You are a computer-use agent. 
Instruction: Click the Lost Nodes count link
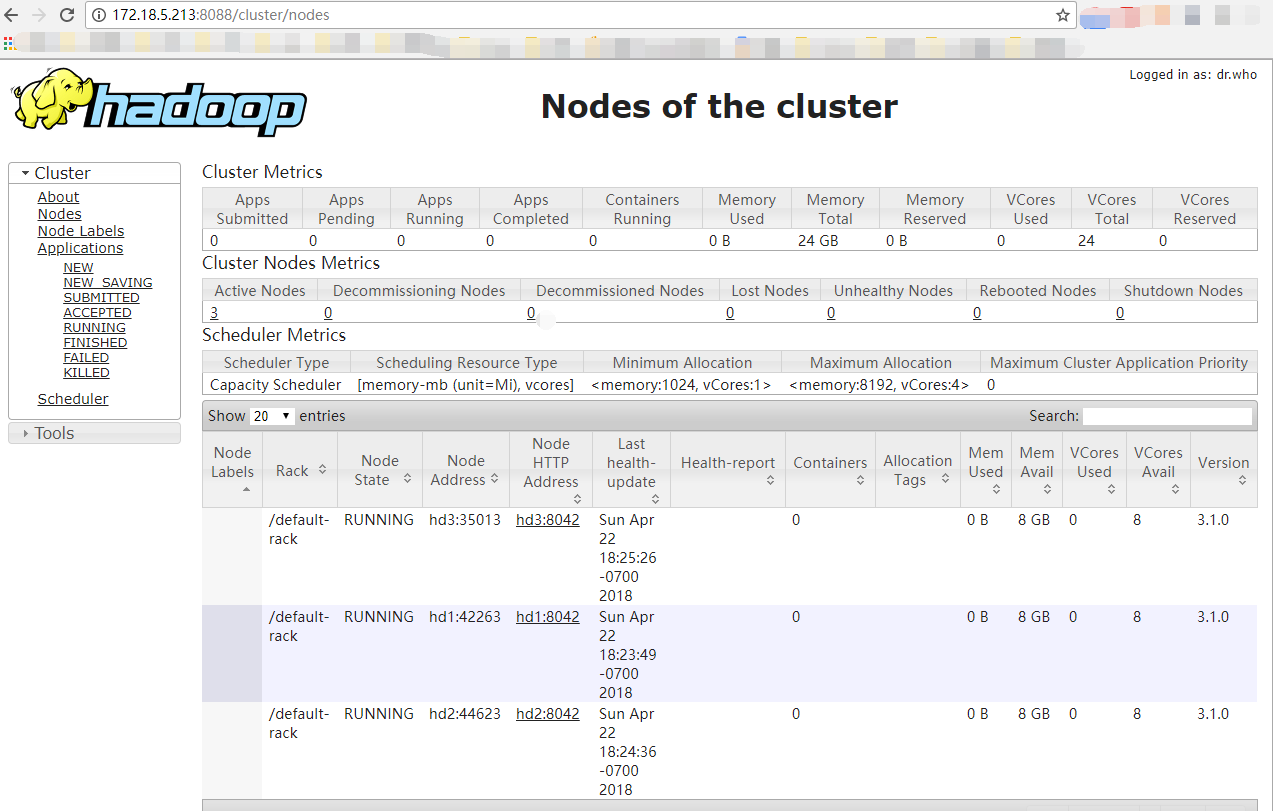tap(730, 313)
